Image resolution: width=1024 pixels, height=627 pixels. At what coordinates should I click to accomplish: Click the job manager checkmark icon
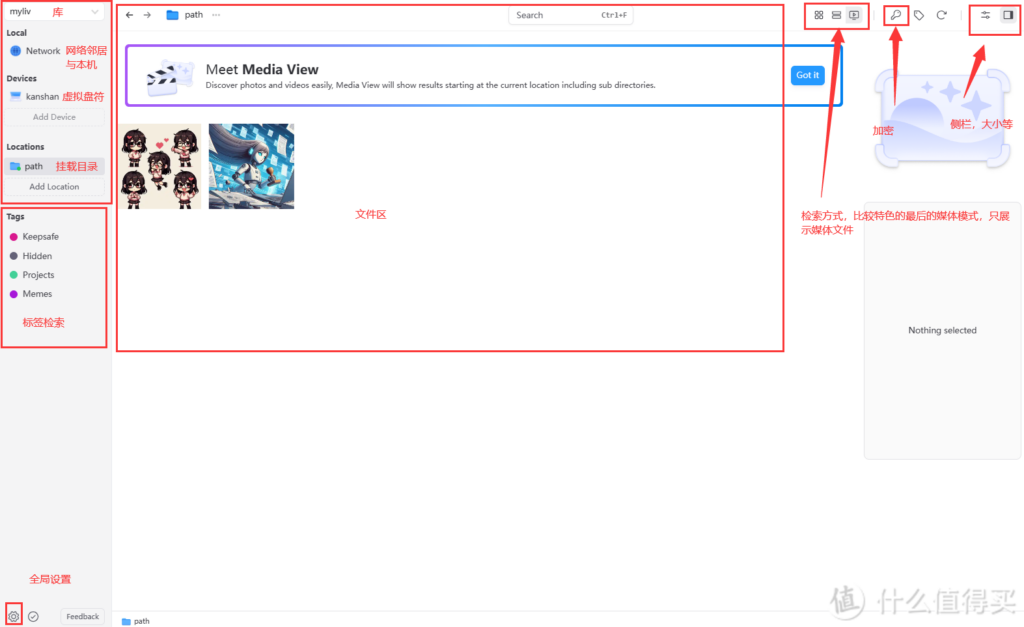pos(33,616)
